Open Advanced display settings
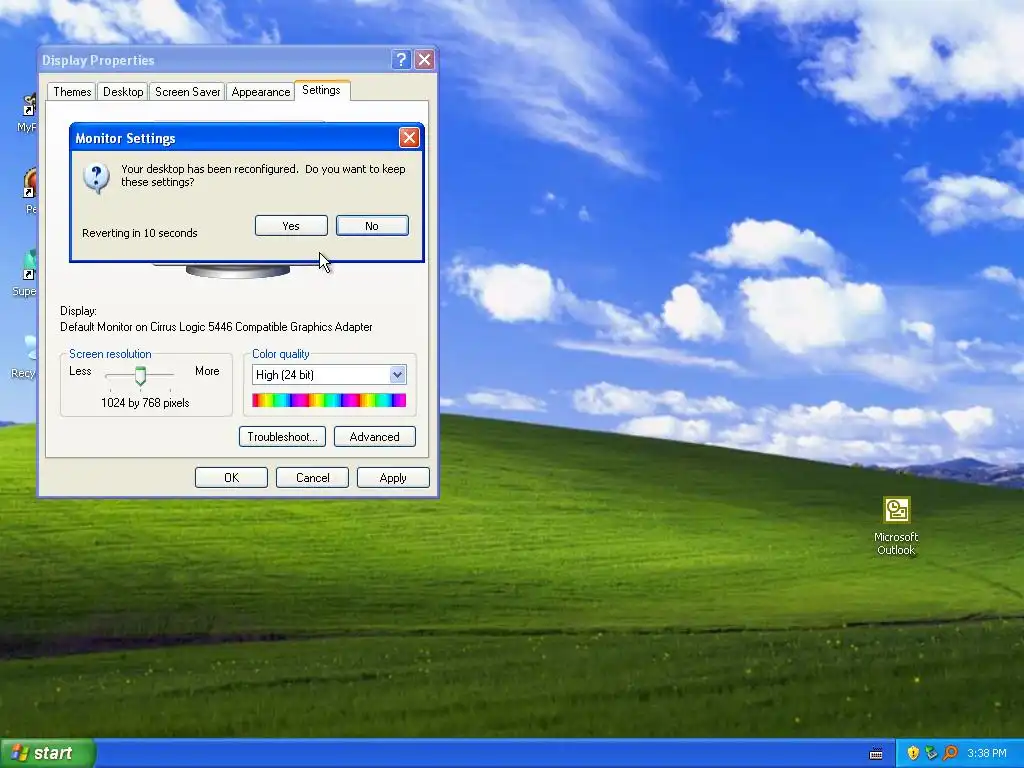This screenshot has height=768, width=1024. pos(375,437)
